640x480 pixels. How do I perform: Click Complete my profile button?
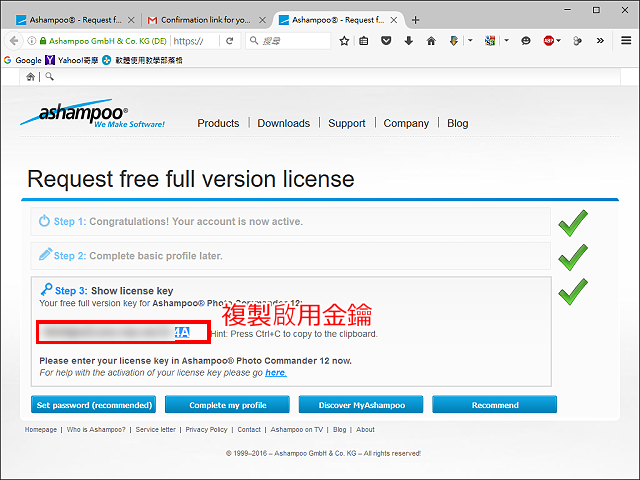click(x=227, y=404)
